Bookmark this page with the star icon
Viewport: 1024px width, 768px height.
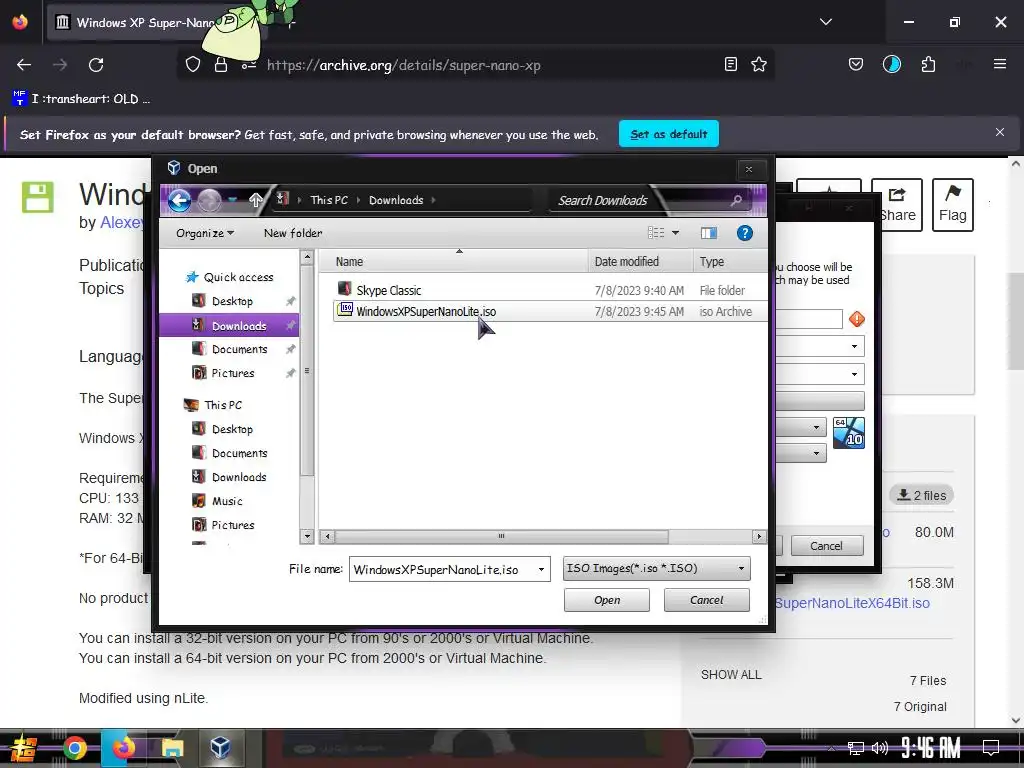[759, 64]
